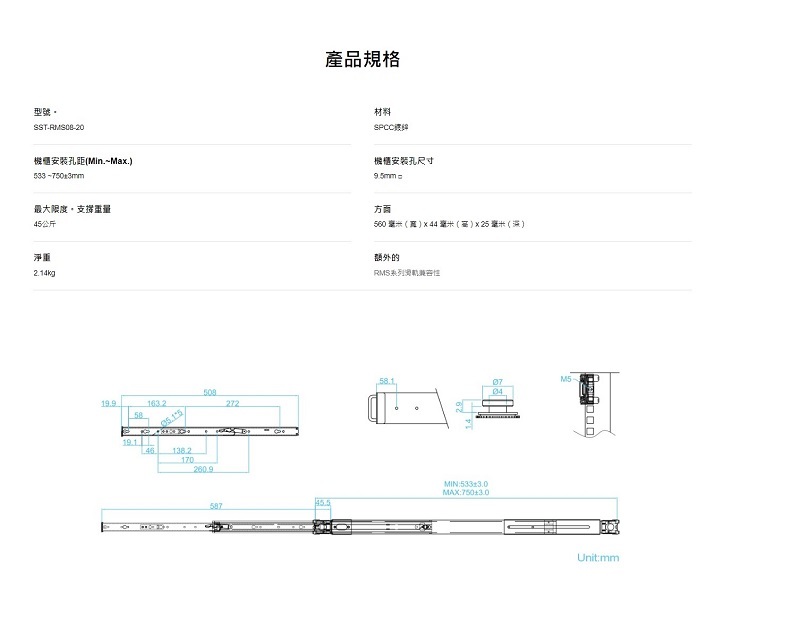Click the 產品規格 heading

(362, 59)
